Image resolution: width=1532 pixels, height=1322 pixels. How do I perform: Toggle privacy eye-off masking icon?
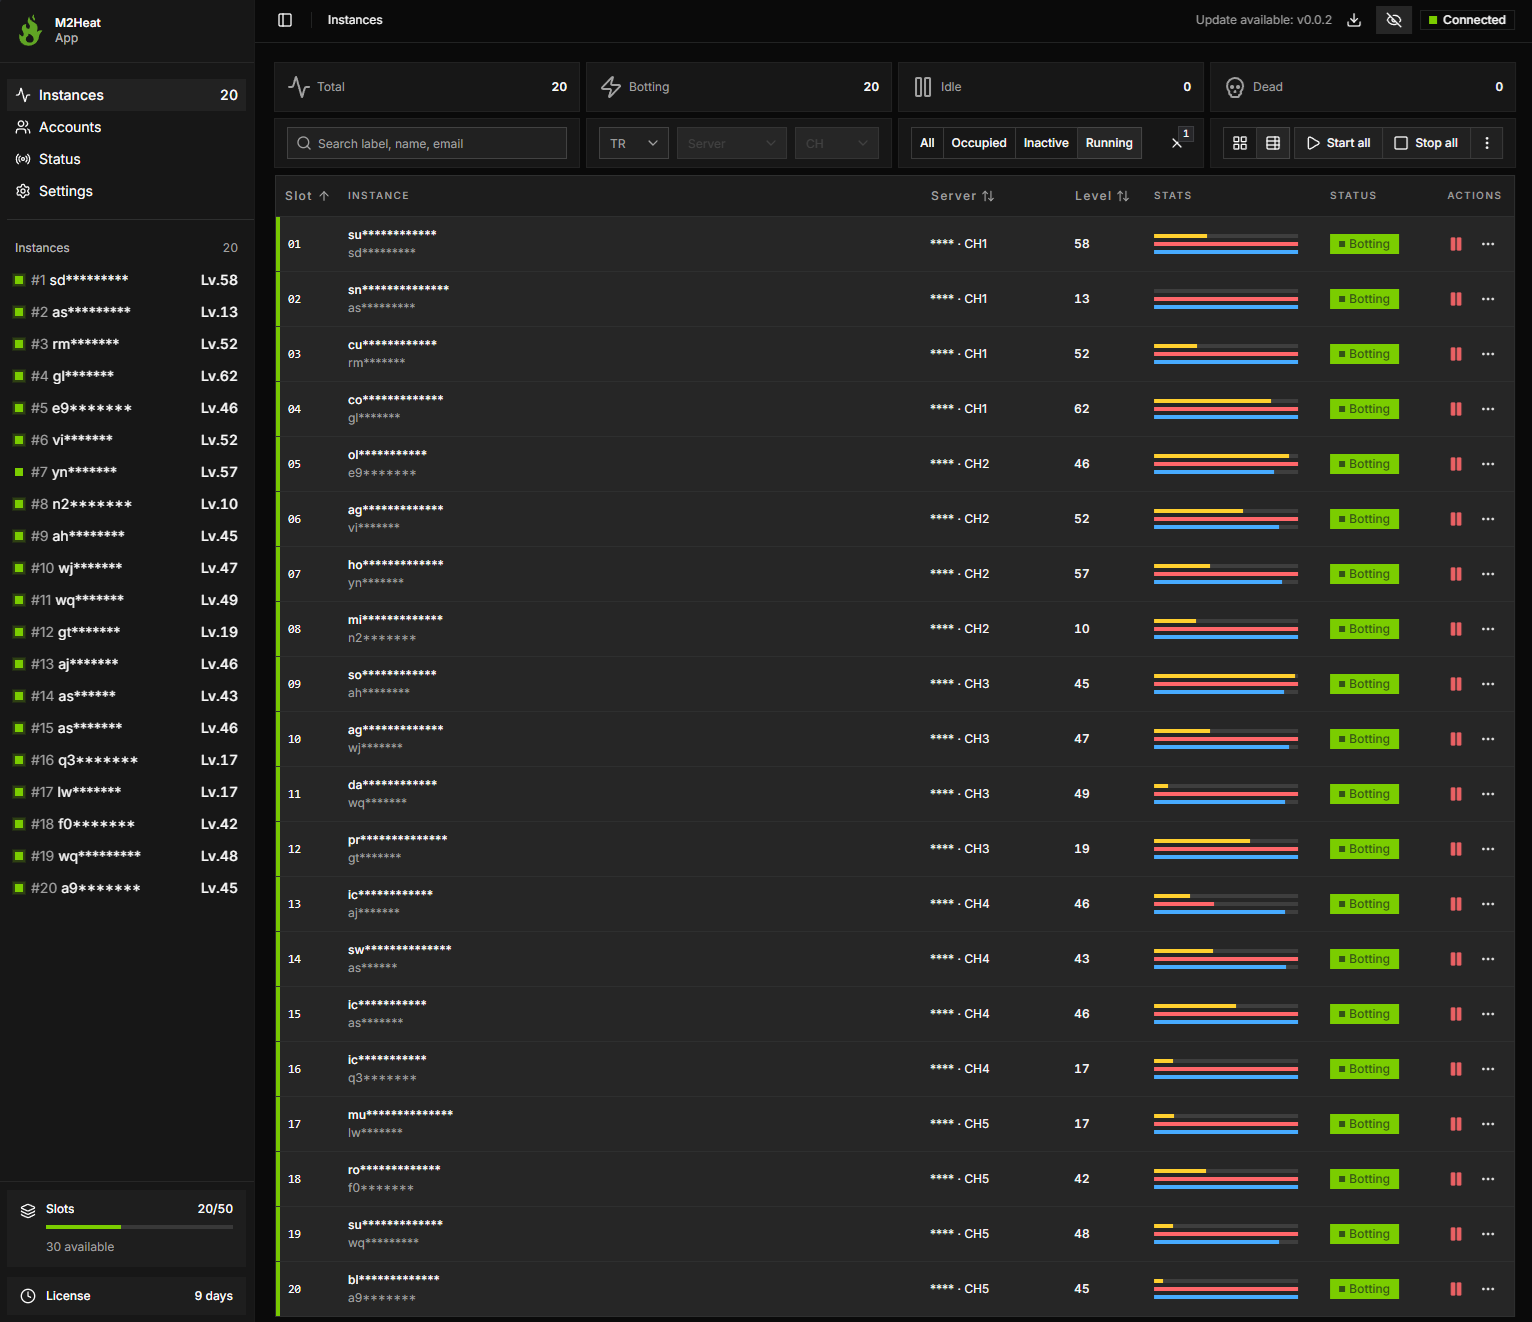pyautogui.click(x=1394, y=20)
